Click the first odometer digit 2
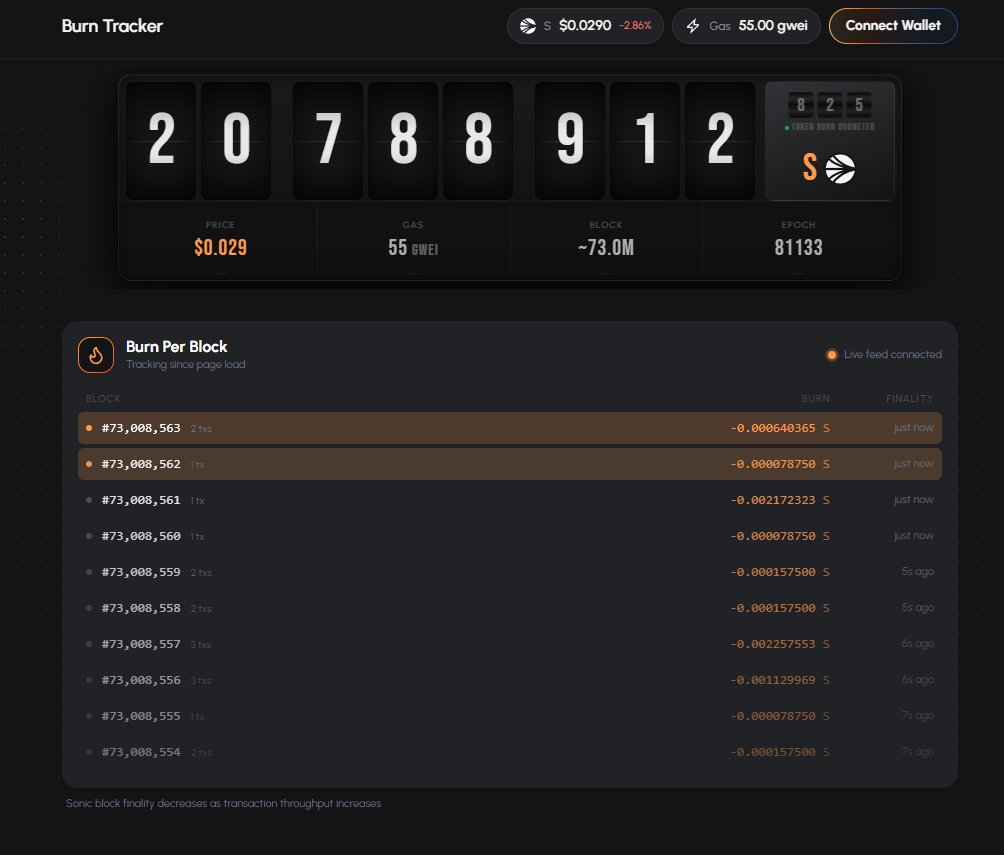The image size is (1004, 855). [161, 140]
